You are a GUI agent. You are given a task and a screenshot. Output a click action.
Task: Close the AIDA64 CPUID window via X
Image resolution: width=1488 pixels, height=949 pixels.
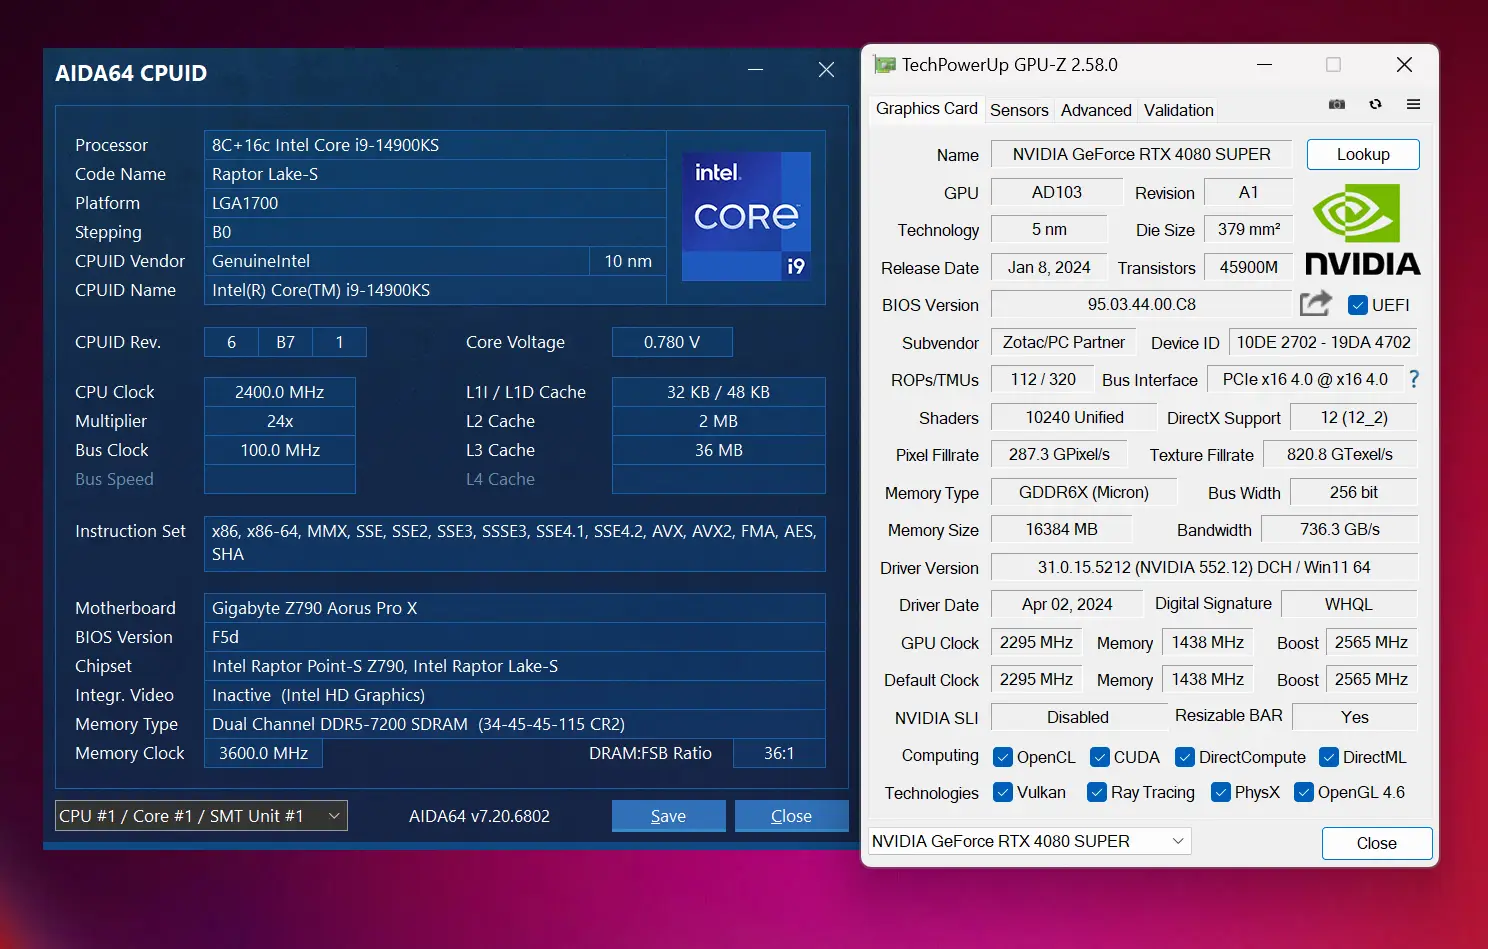826,70
